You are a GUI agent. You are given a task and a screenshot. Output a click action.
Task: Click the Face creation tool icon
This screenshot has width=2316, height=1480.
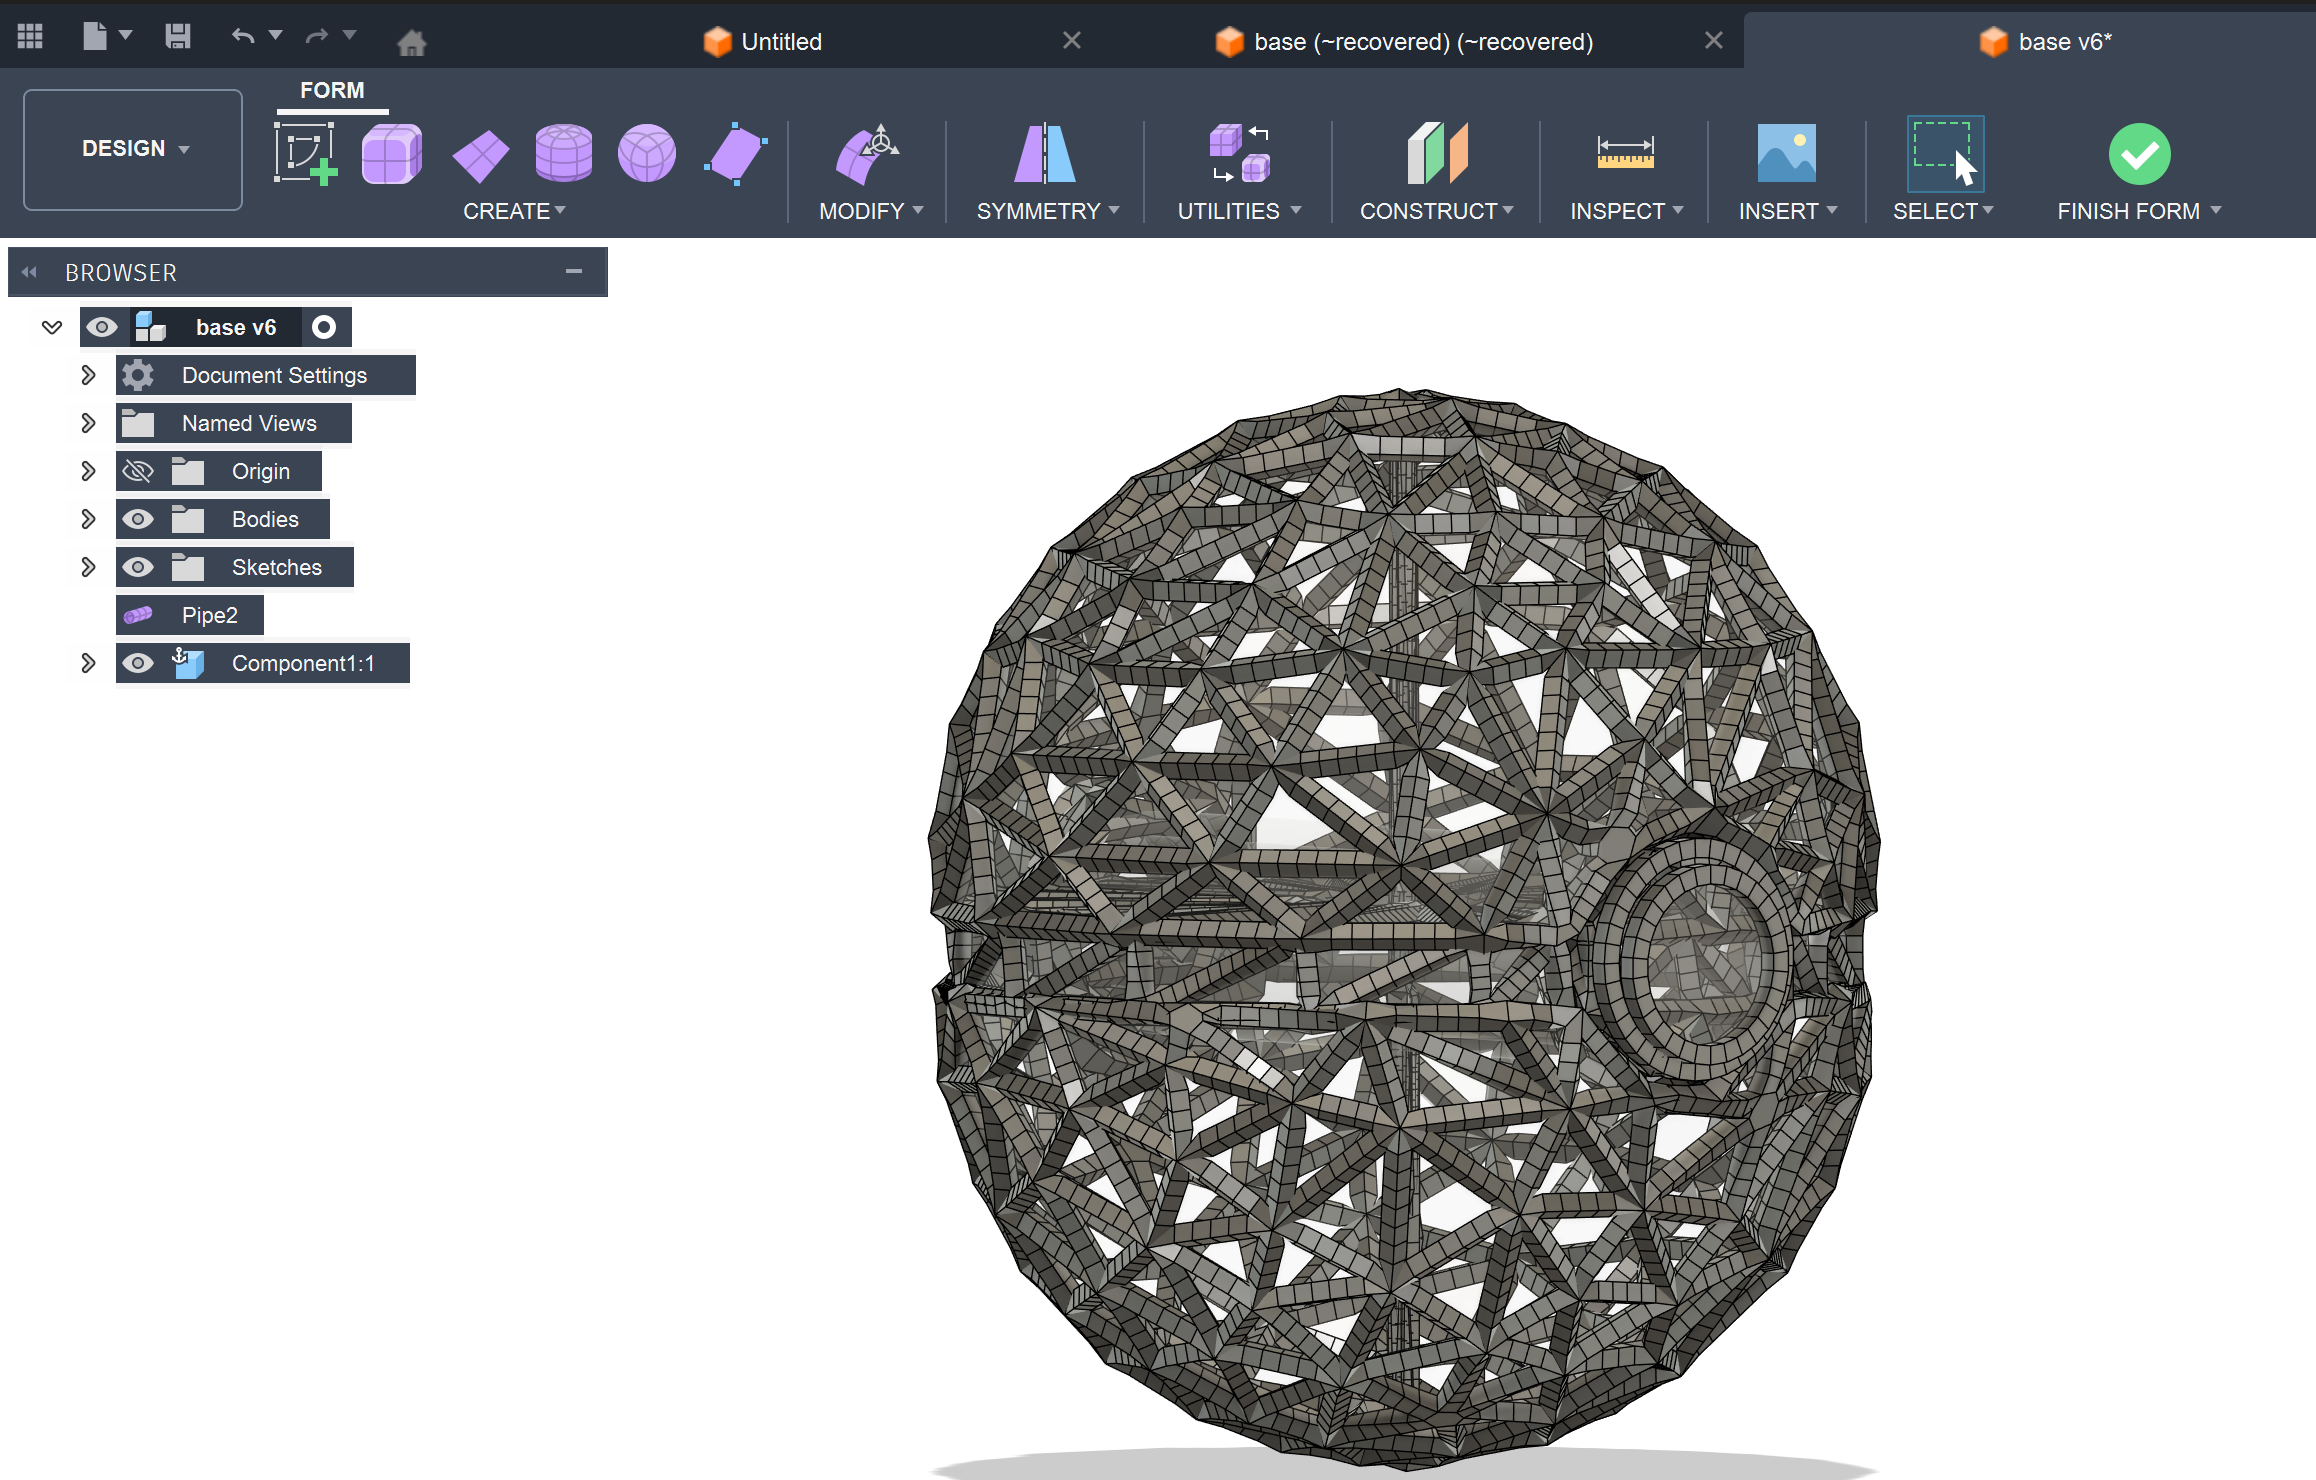[x=736, y=154]
